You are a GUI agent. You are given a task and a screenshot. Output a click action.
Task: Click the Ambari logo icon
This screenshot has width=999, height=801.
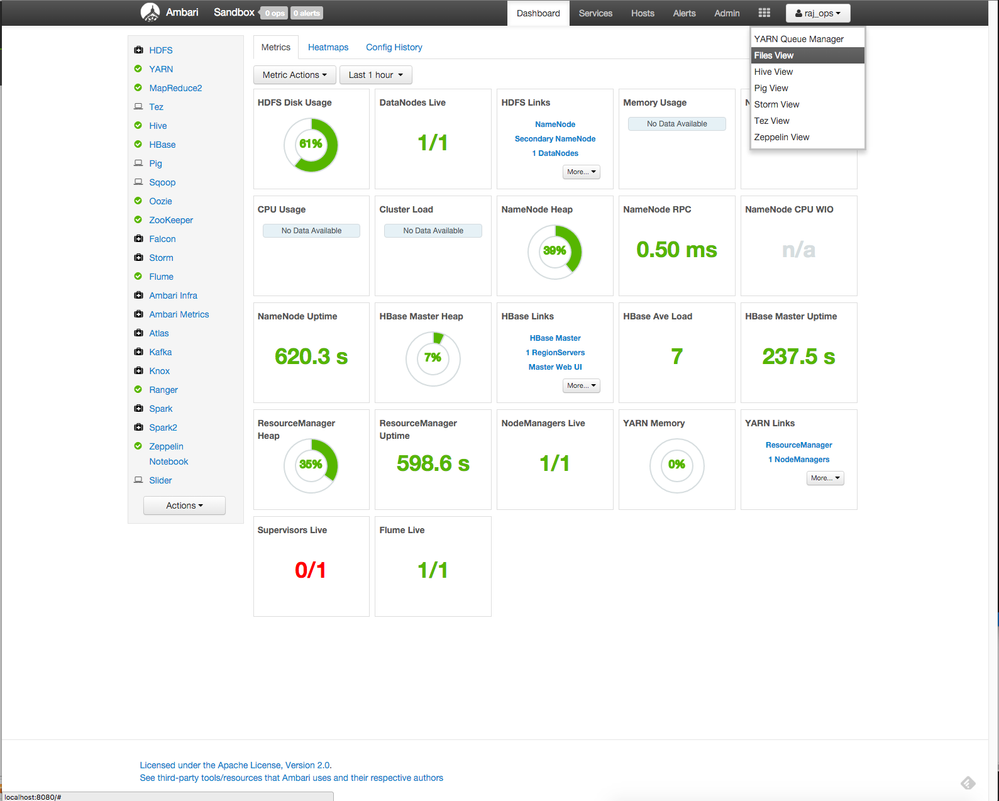[150, 12]
